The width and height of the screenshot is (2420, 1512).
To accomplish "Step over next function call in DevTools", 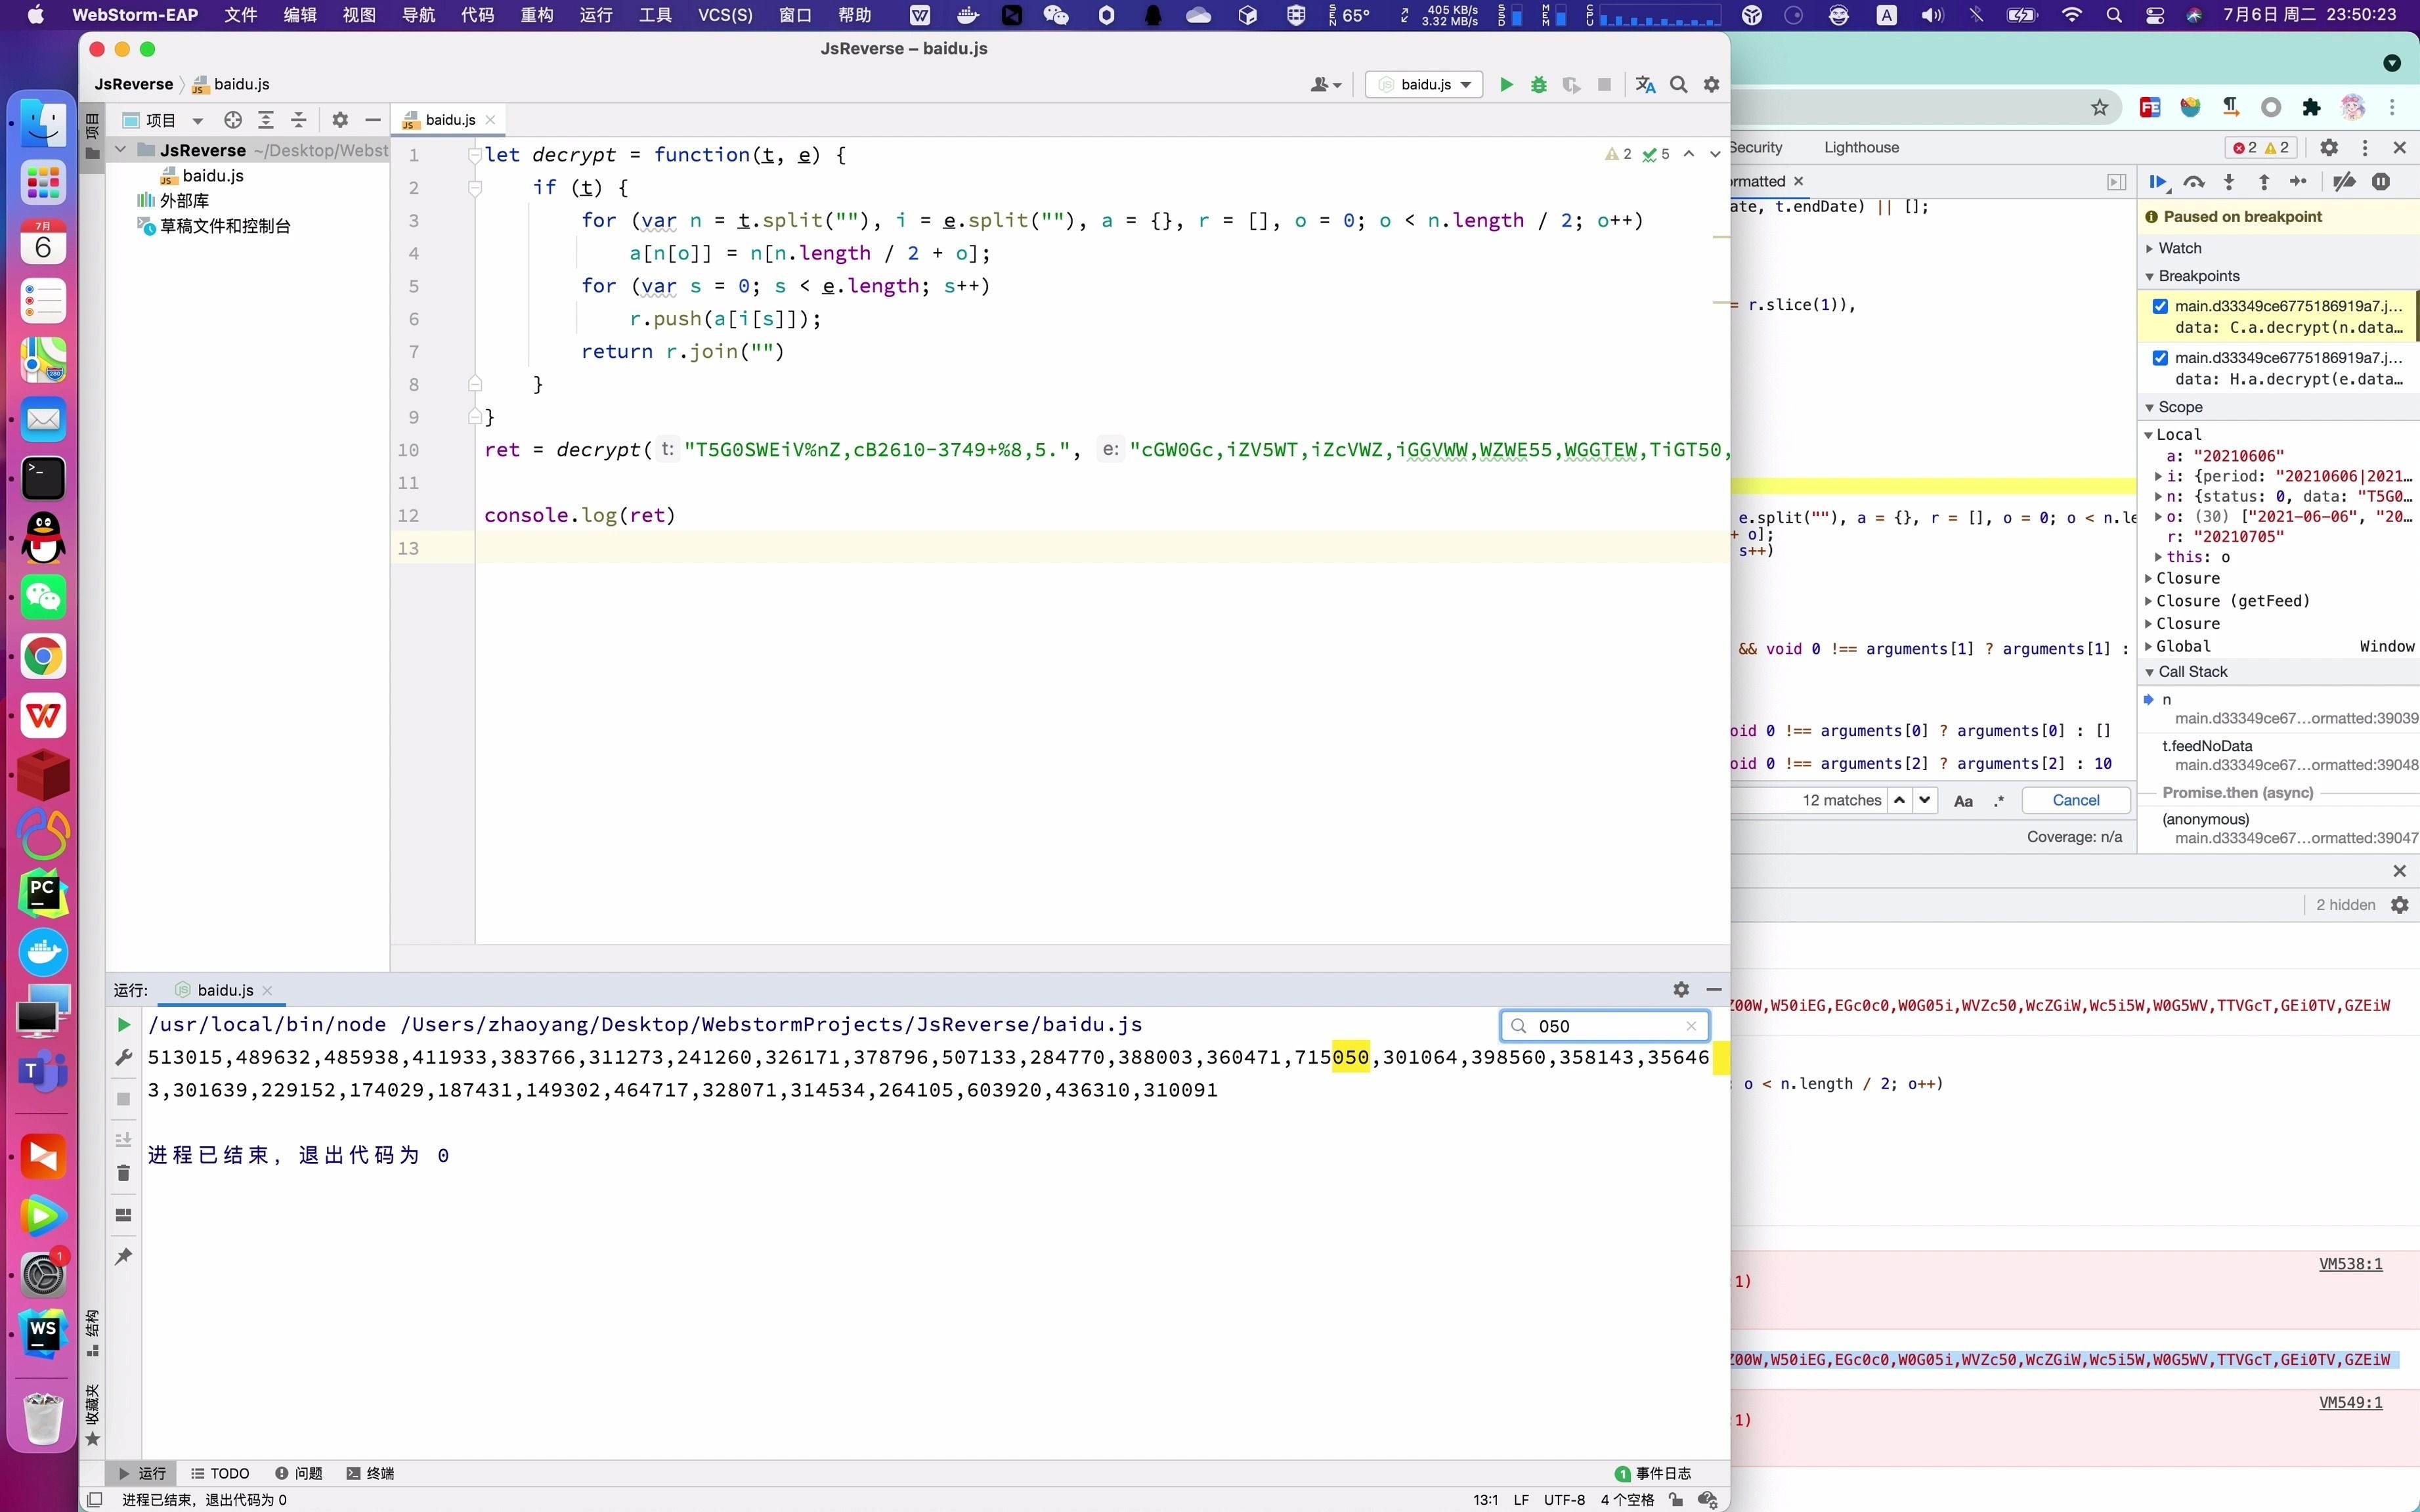I will [x=2194, y=182].
